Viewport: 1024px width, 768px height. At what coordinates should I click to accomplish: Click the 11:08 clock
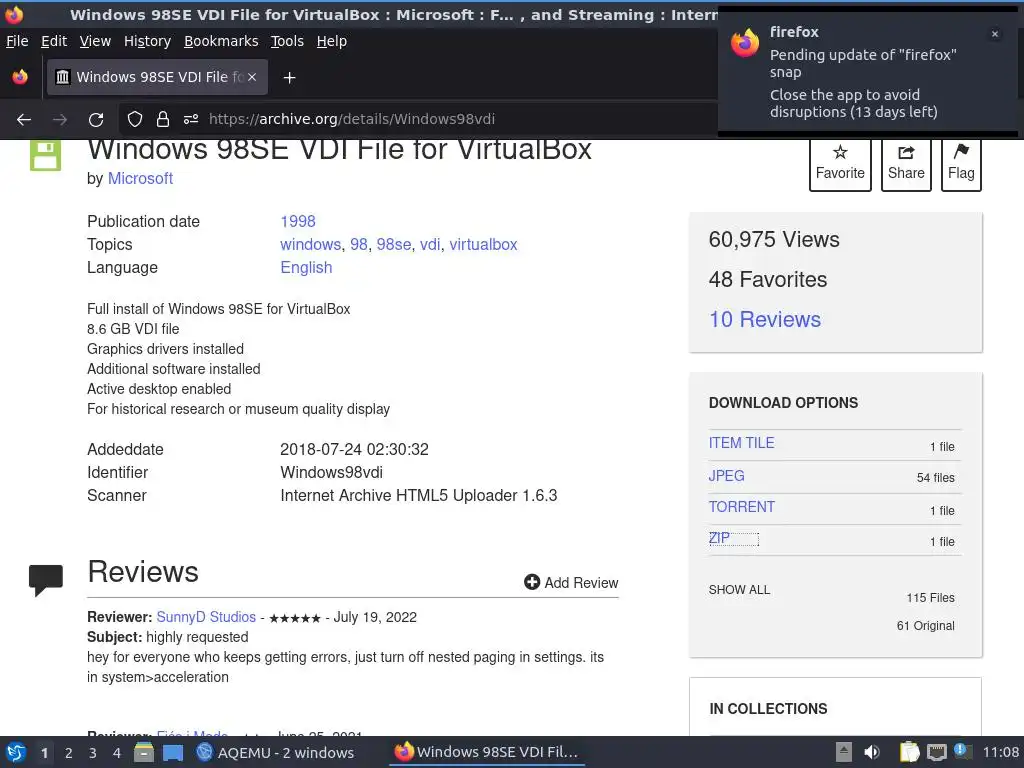click(1000, 752)
